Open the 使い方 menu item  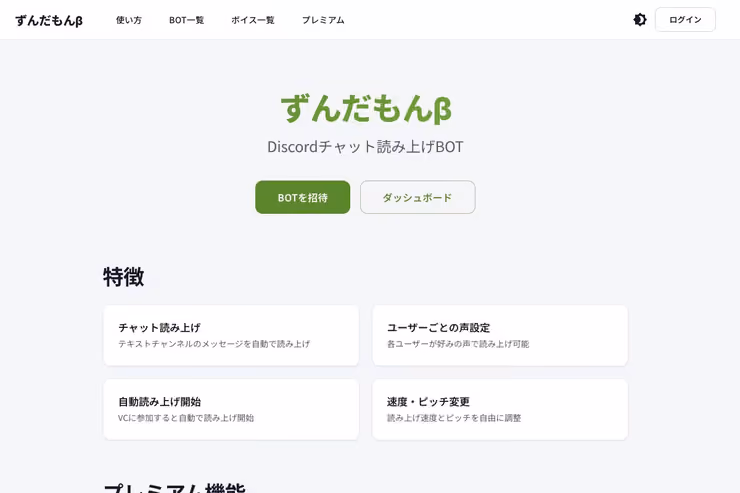(129, 20)
